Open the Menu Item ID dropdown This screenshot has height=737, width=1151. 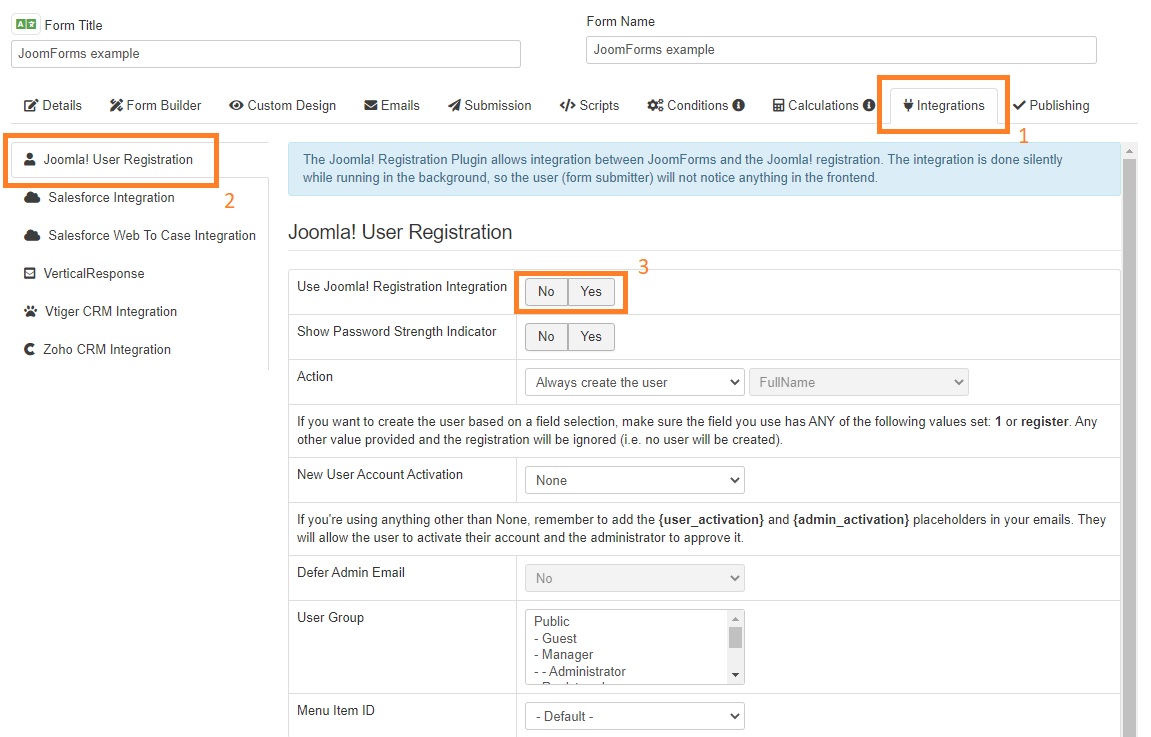(634, 715)
